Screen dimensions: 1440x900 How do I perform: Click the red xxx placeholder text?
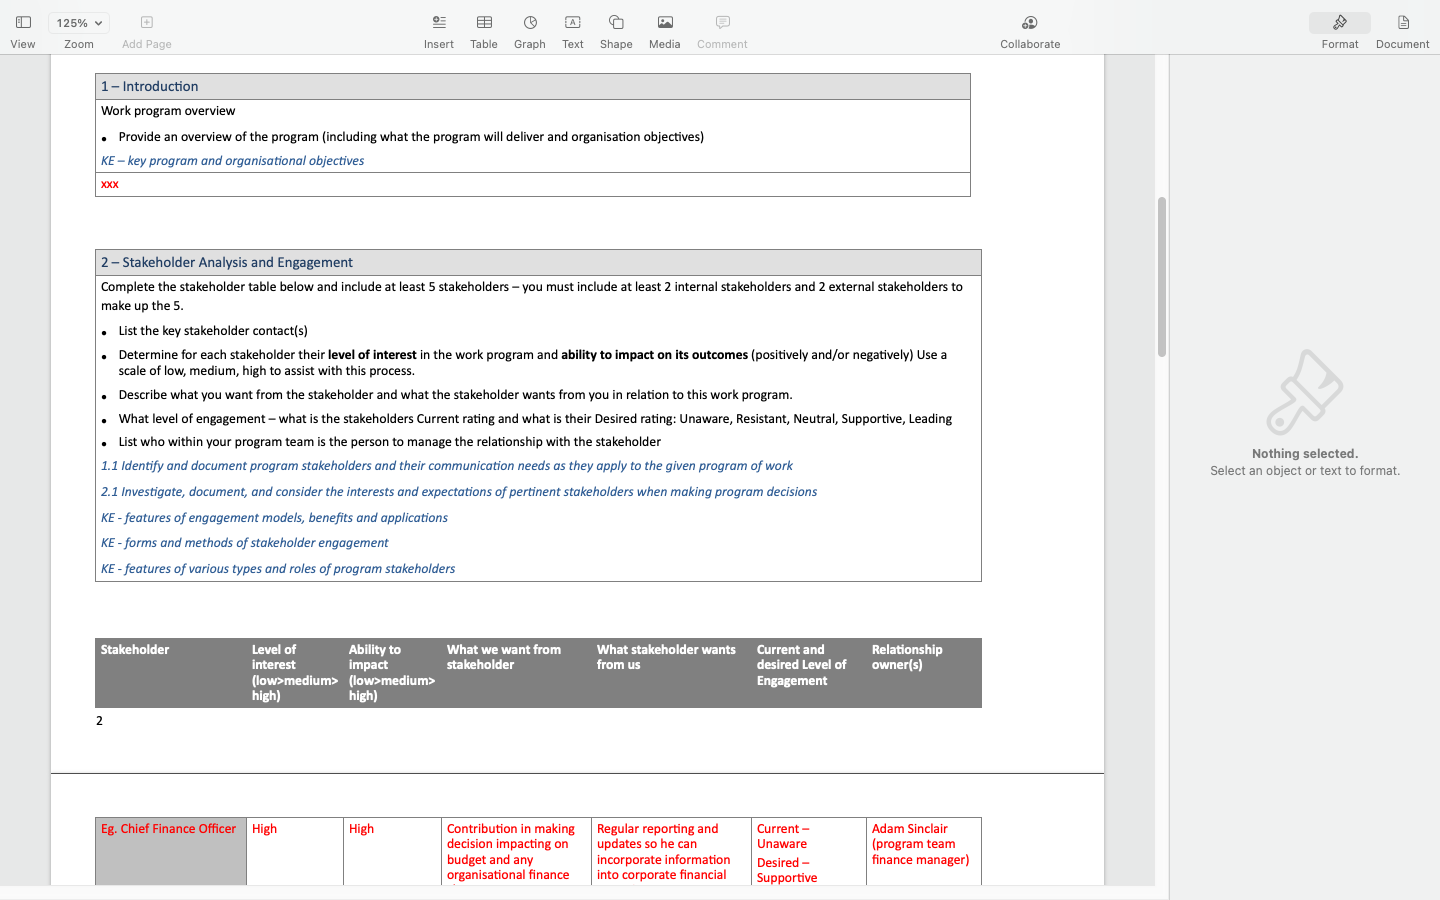109,184
